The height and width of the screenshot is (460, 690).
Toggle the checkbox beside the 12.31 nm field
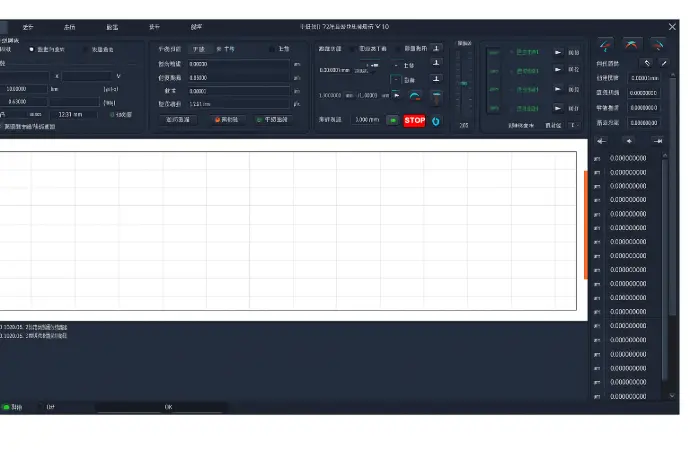[x=112, y=114]
